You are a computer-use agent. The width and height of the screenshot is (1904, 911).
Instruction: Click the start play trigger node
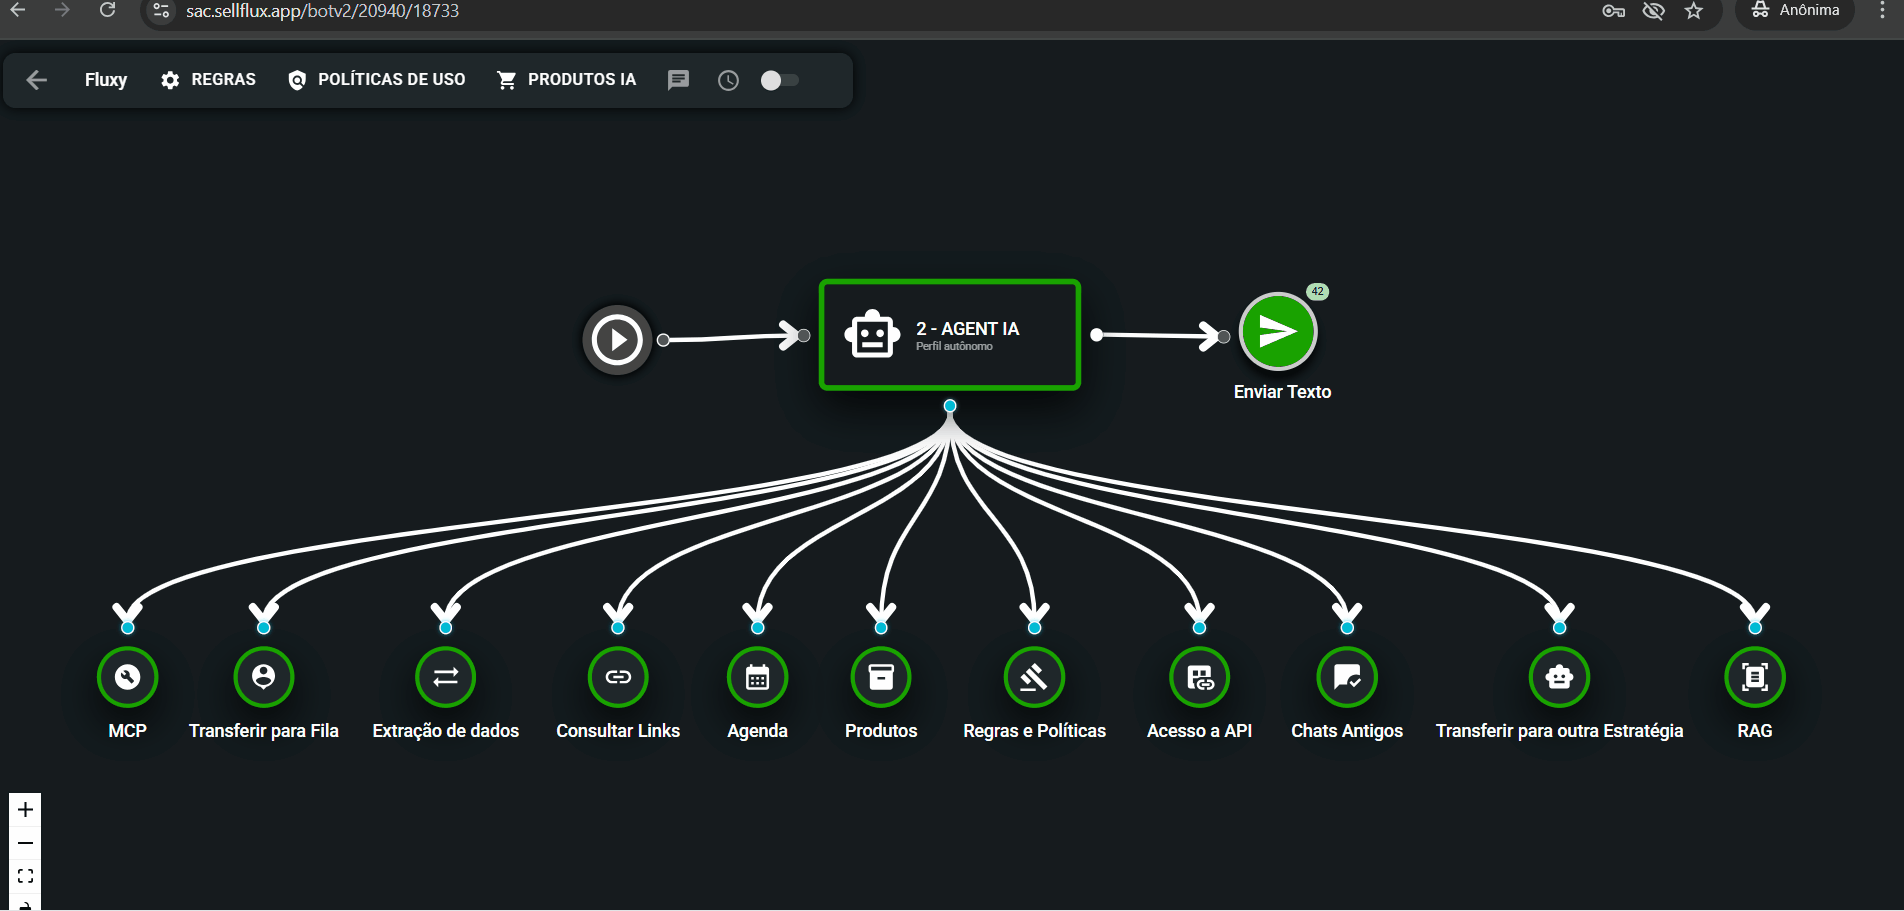(x=617, y=340)
